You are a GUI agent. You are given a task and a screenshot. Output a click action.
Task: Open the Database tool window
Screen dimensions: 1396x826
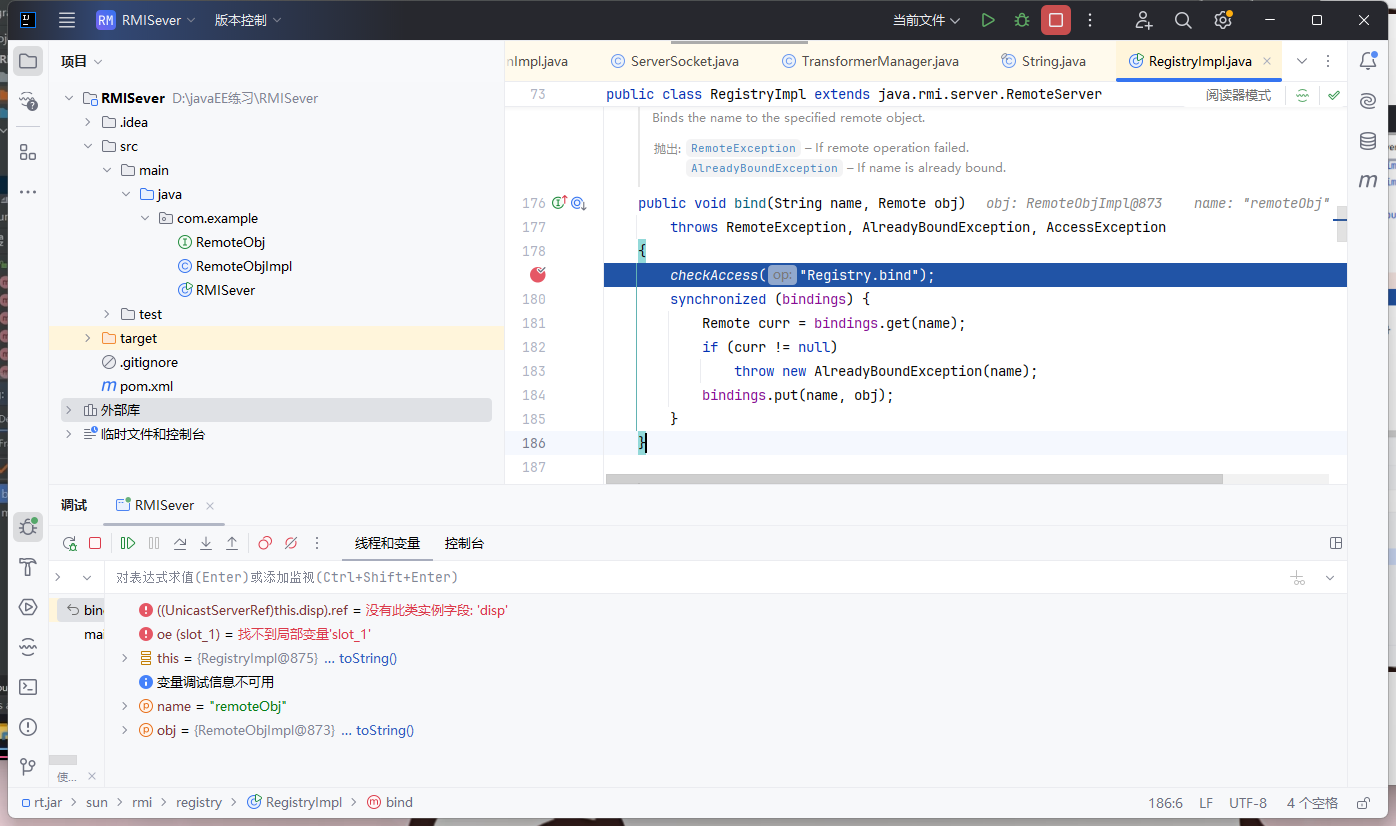(x=1368, y=141)
